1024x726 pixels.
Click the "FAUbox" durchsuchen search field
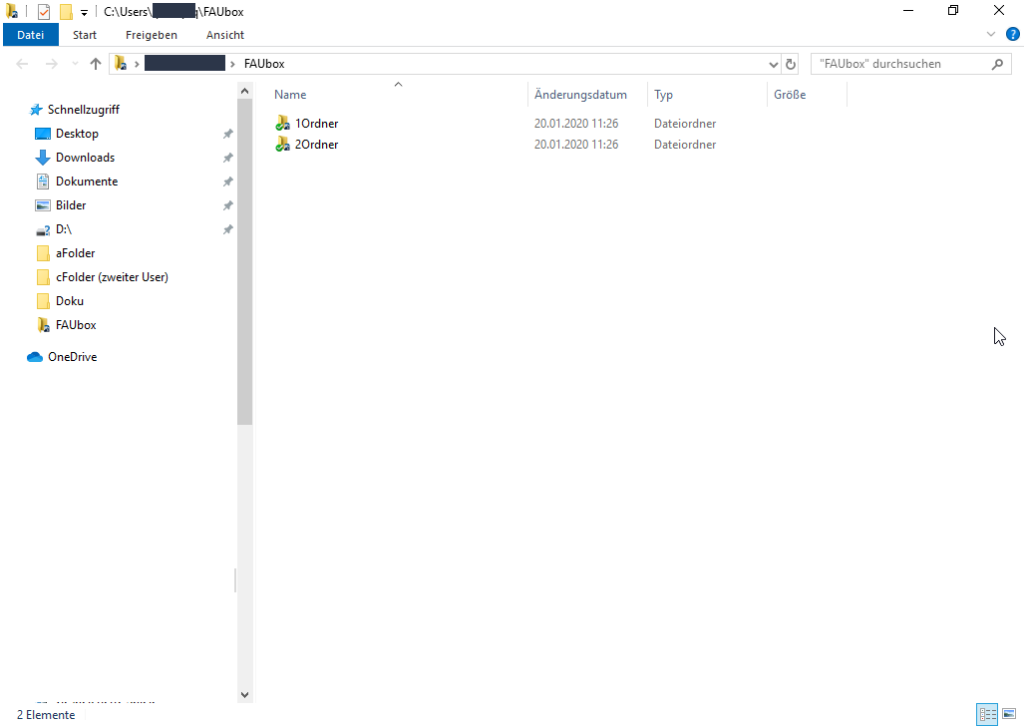pos(900,64)
